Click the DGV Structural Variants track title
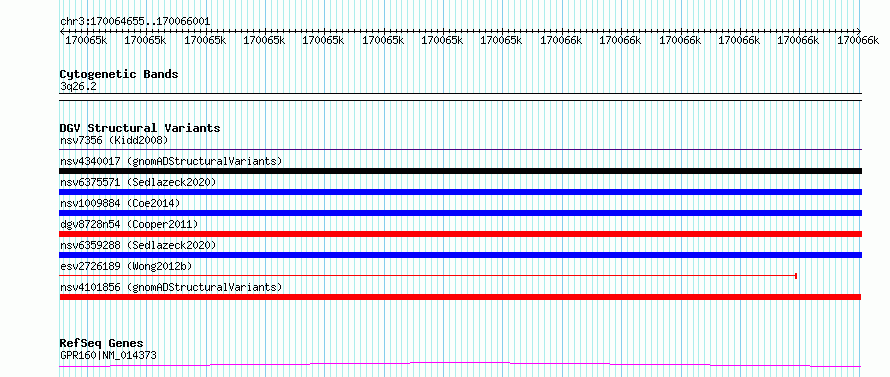This screenshot has width=890, height=377. [x=140, y=128]
